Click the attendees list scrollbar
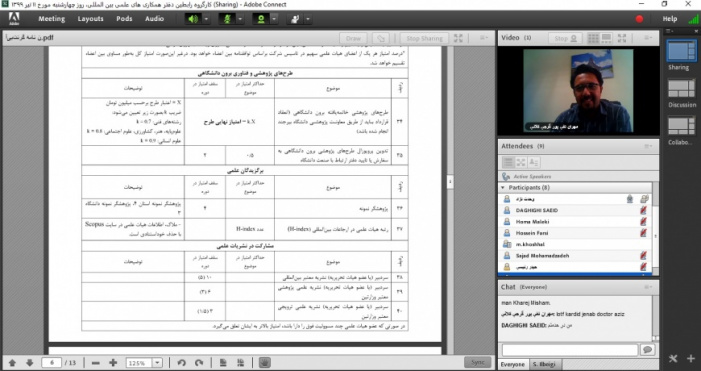Viewport: 701px width, 371px height. (655, 228)
